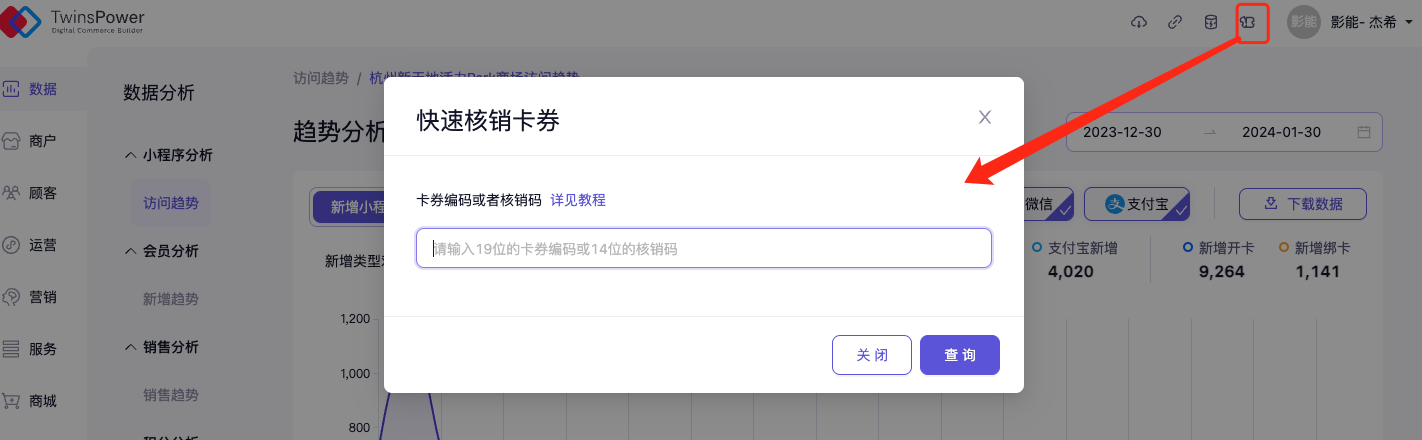Click the 查询 query button

pos(959,355)
